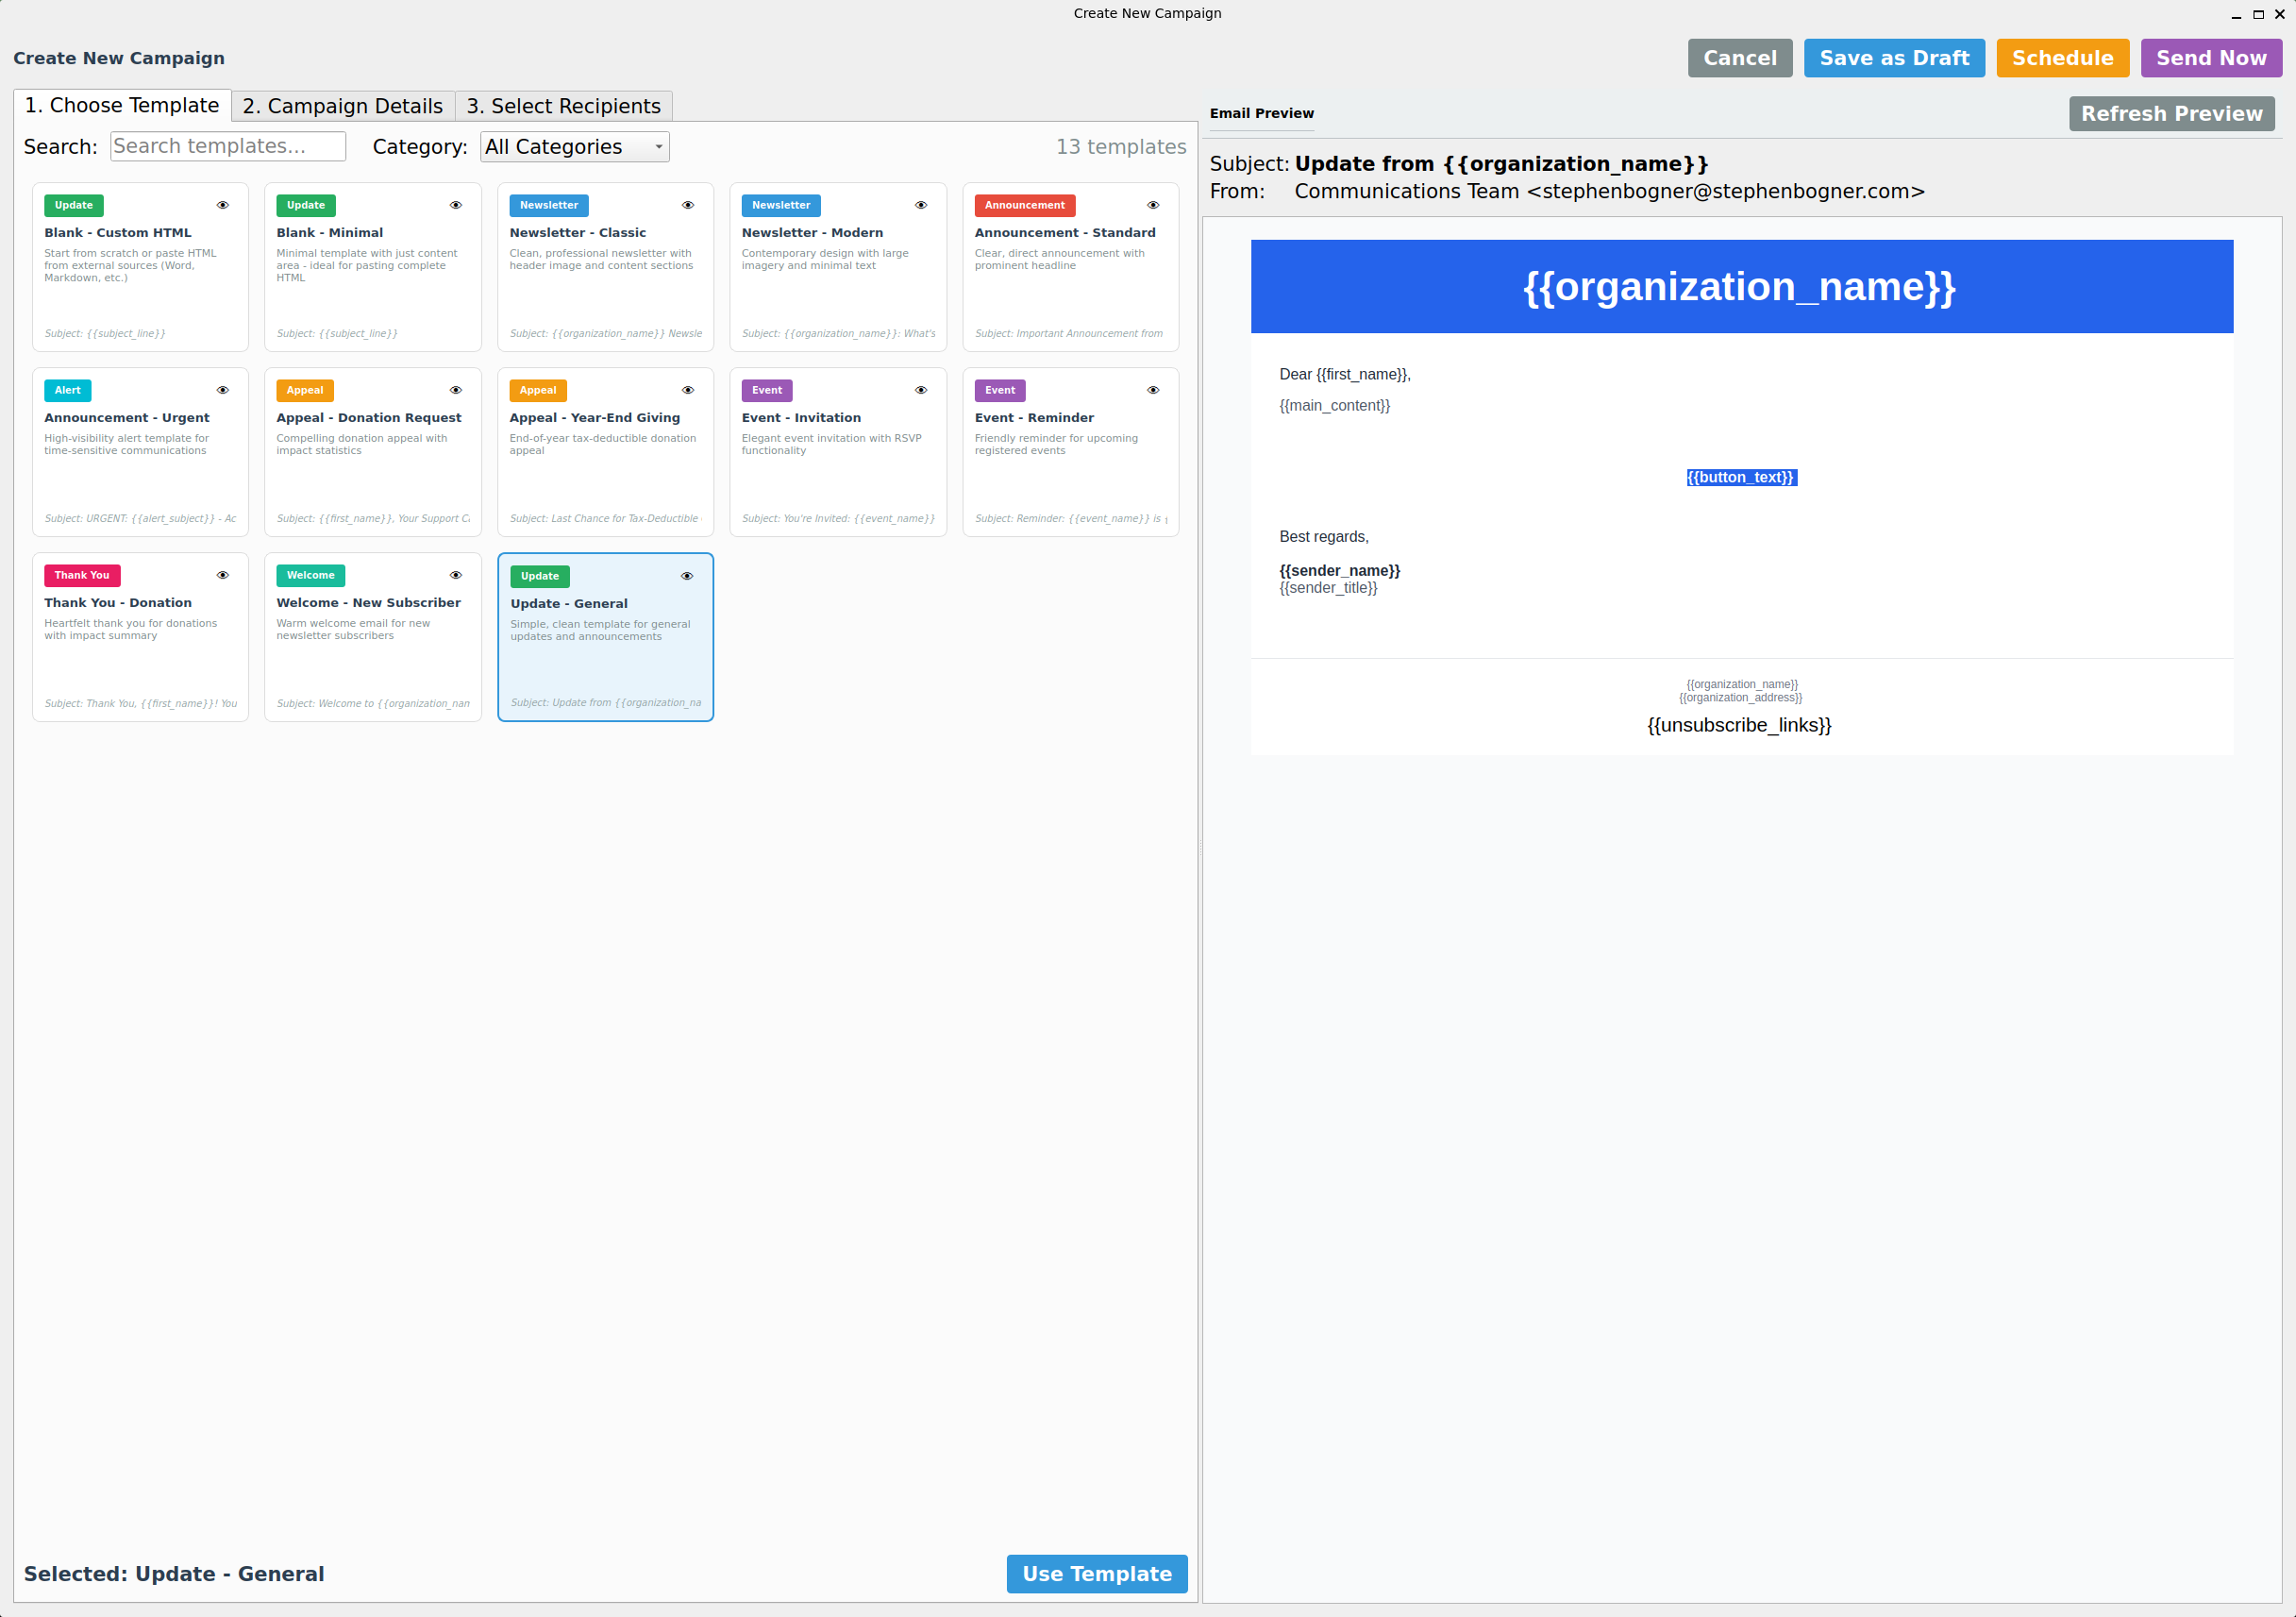Click inside the template search field
This screenshot has height=1617, width=2296.
pos(227,146)
